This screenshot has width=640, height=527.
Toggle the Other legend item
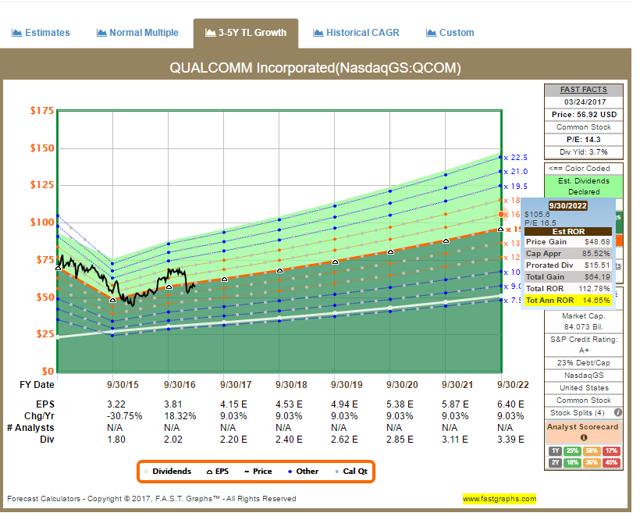pyautogui.click(x=303, y=471)
